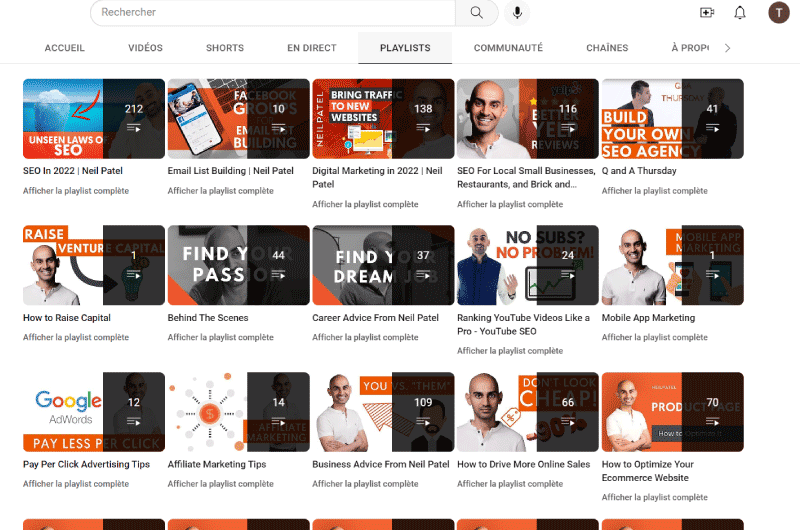The image size is (800, 530).
Task: Show full playlist under Behind The Scenes
Action: [x=220, y=337]
